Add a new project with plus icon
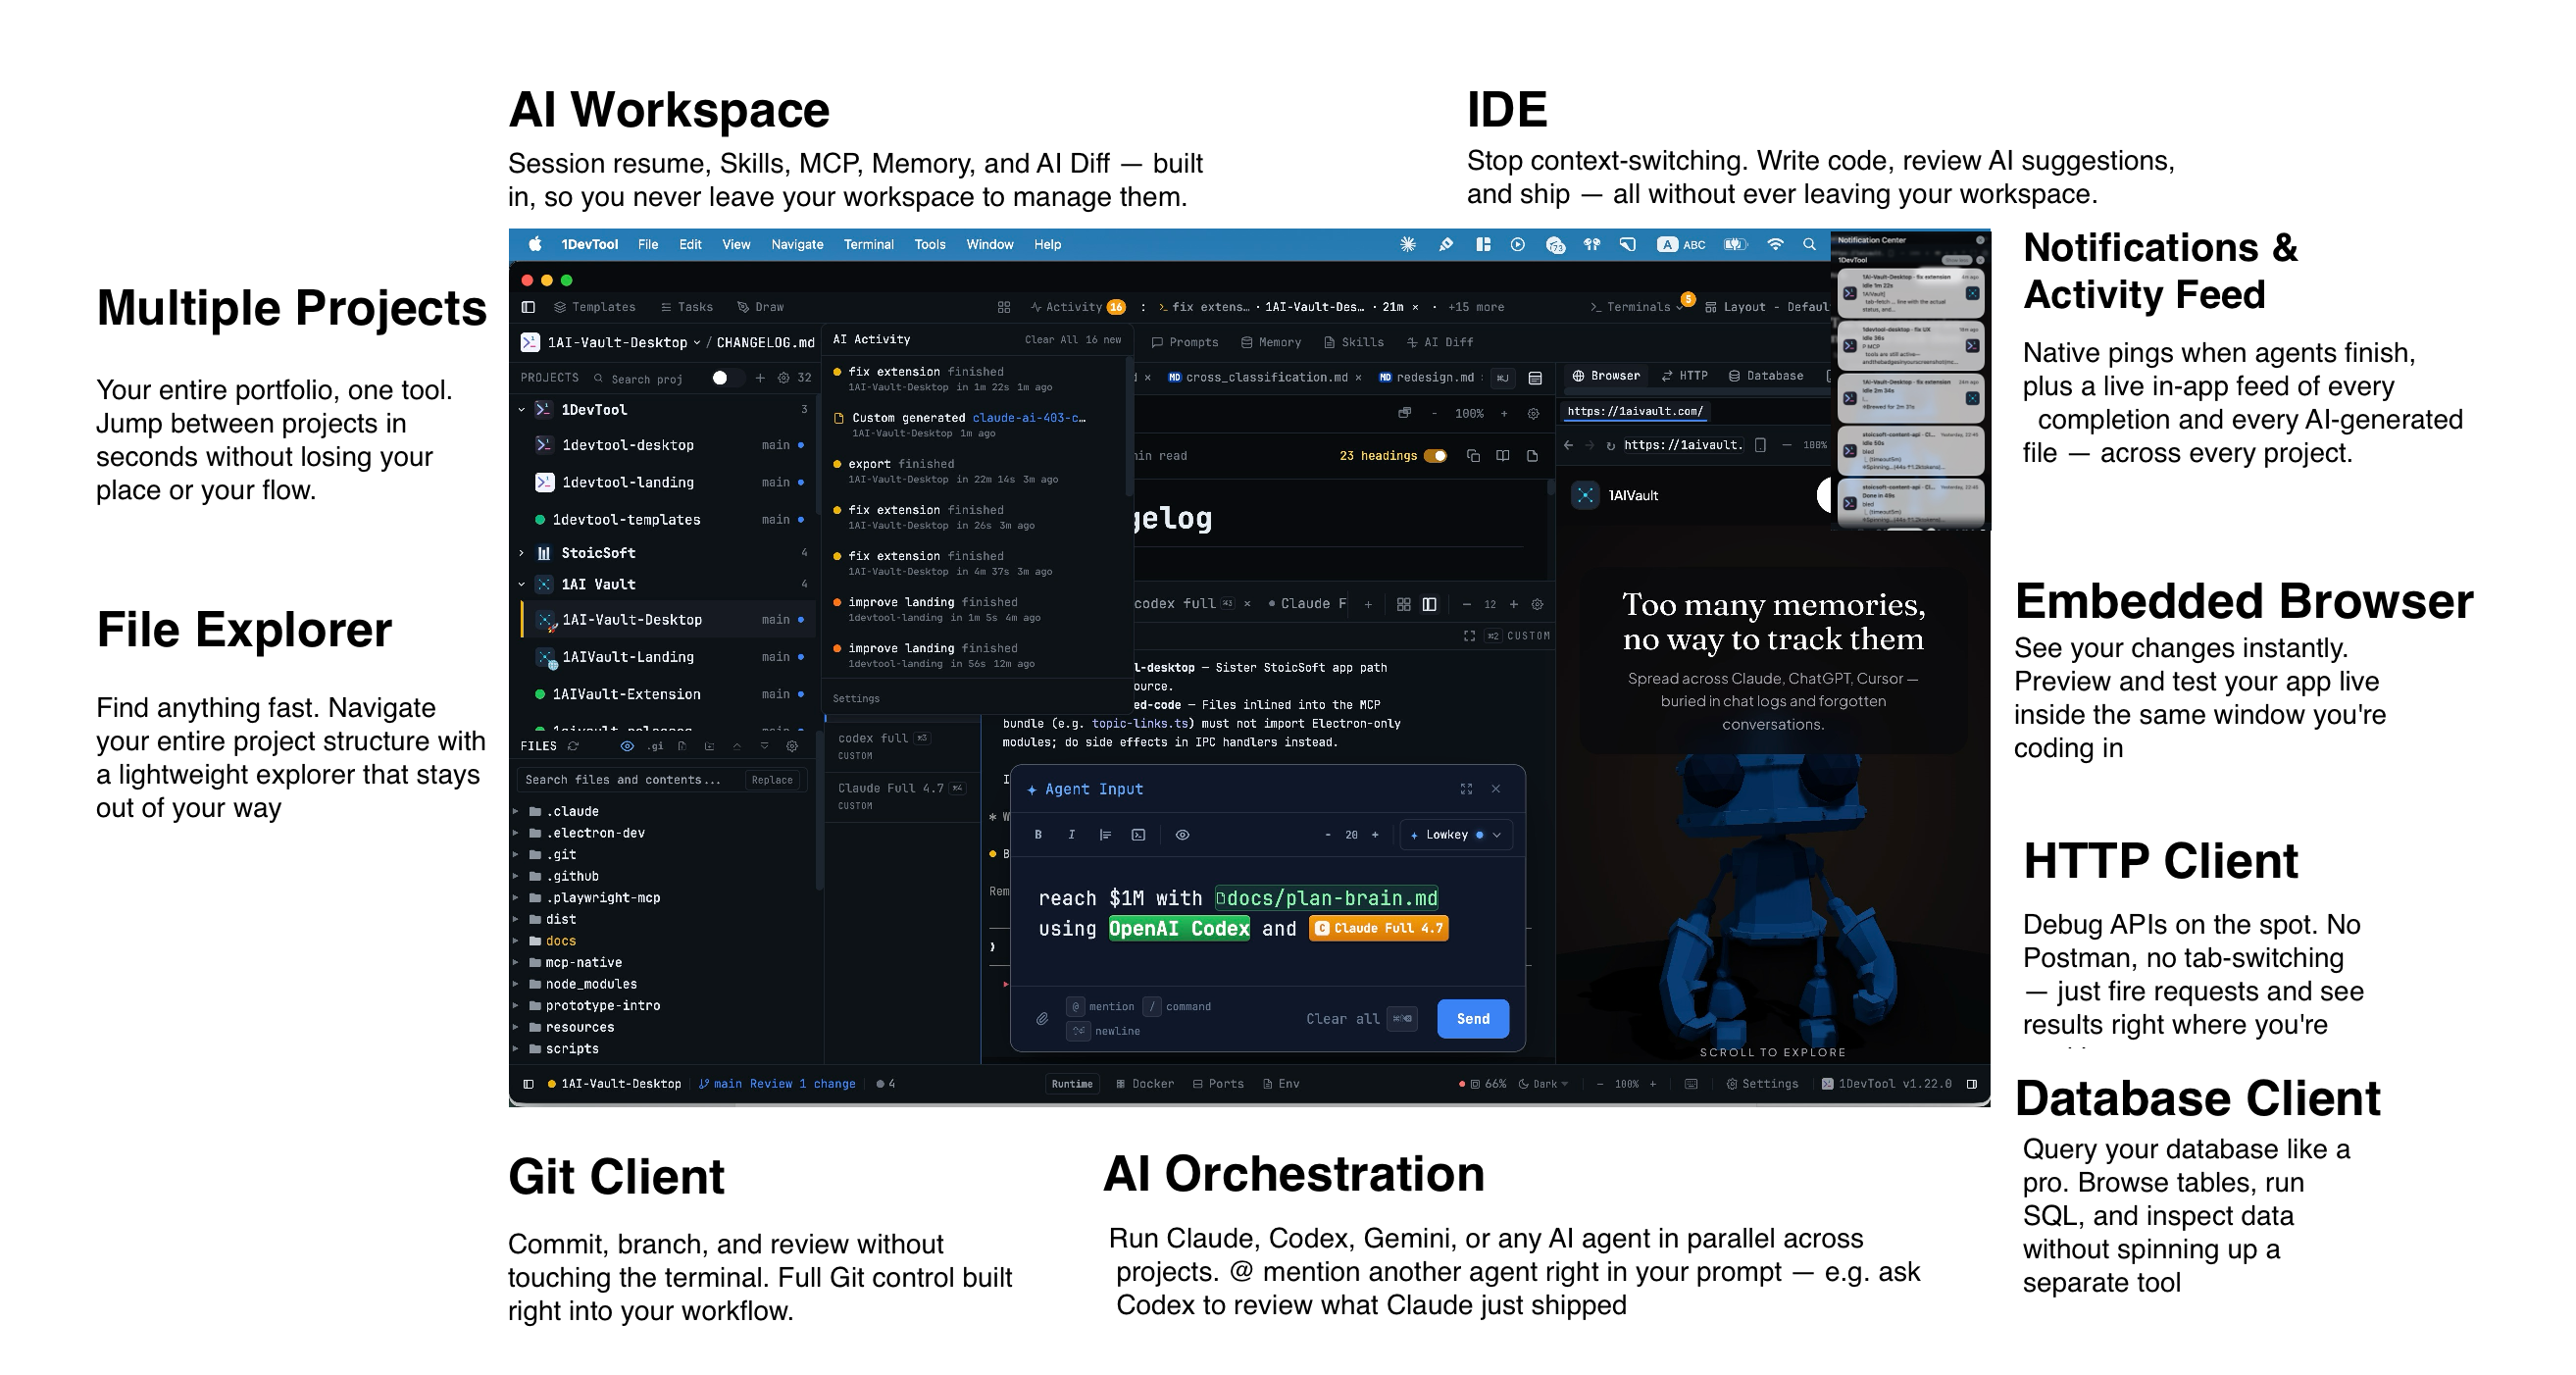Screen dimensions: 2576x1375 [760, 378]
